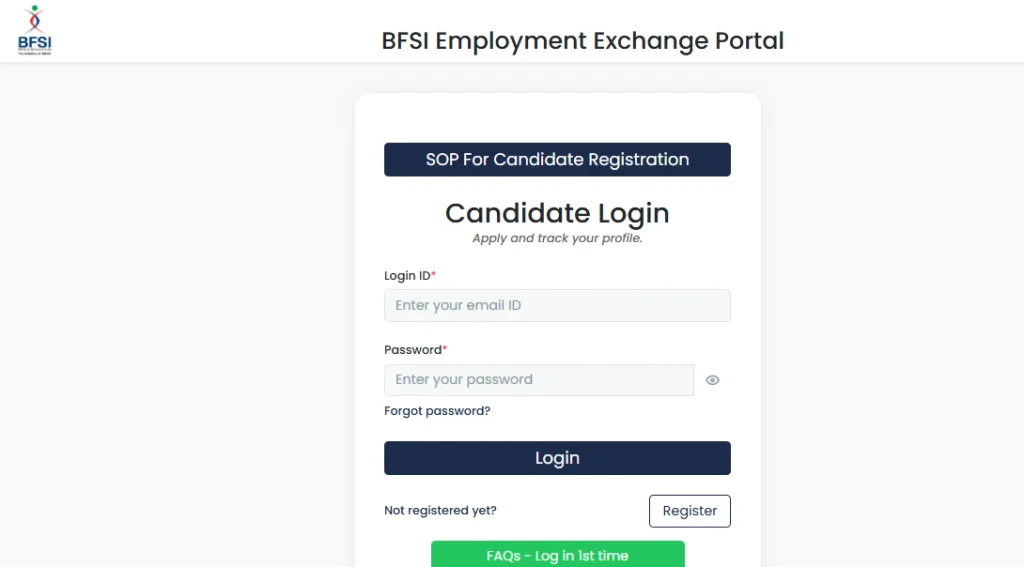Click the red asterisk beside Password

coord(445,349)
